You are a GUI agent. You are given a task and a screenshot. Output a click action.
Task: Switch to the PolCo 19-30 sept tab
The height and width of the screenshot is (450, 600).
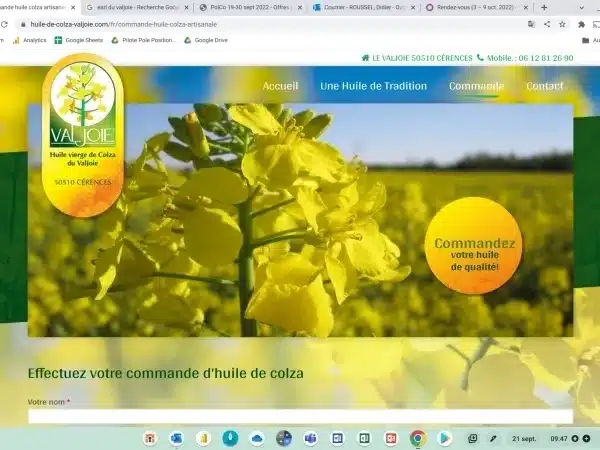[x=250, y=7]
